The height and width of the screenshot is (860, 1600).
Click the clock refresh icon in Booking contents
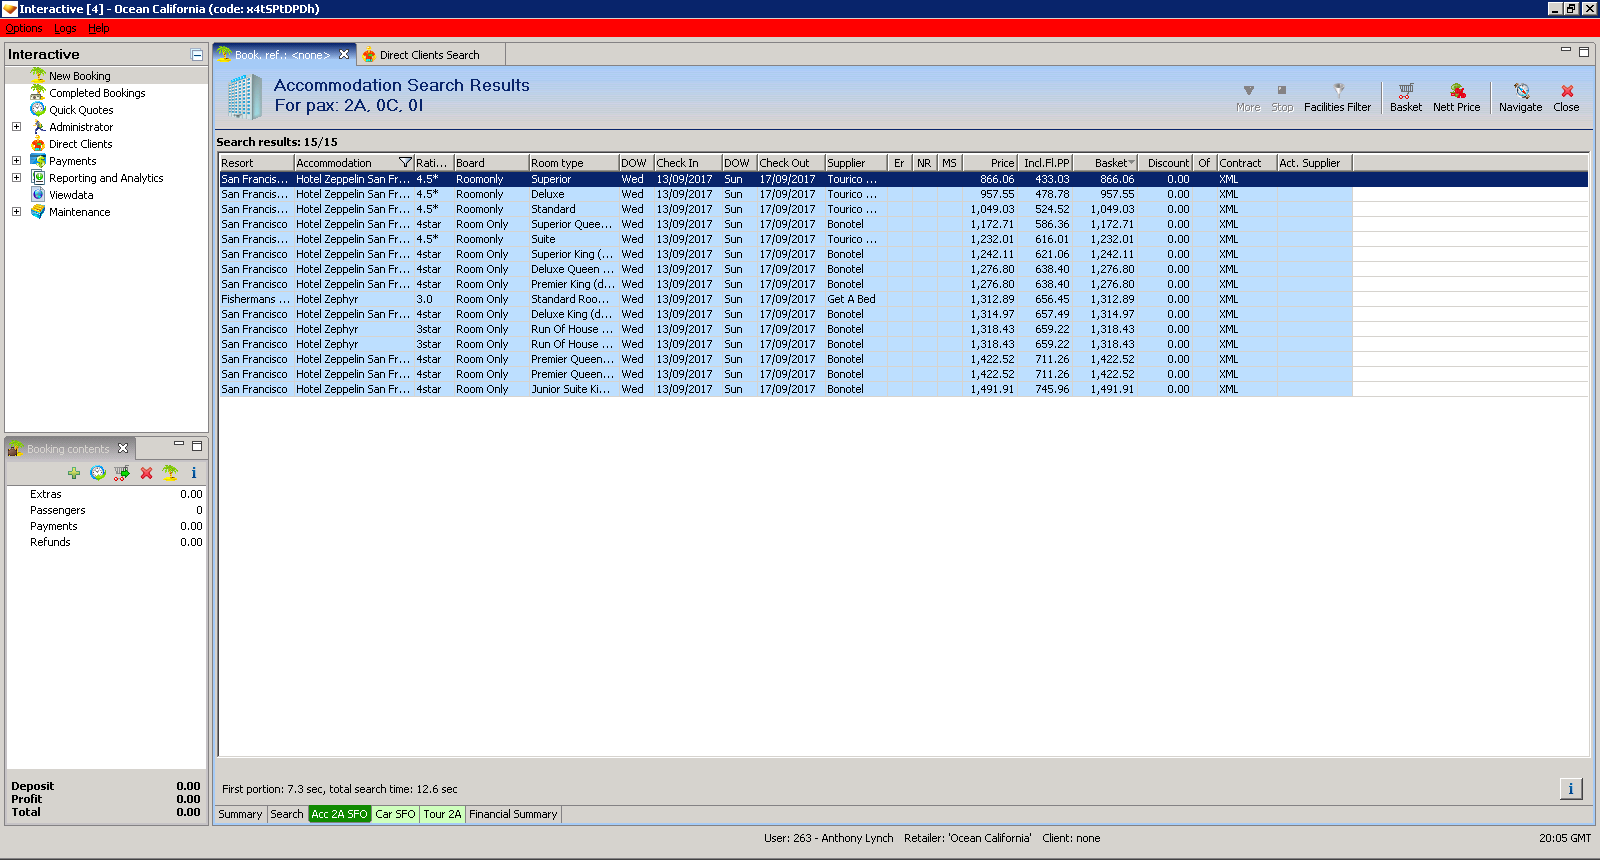pyautogui.click(x=98, y=473)
